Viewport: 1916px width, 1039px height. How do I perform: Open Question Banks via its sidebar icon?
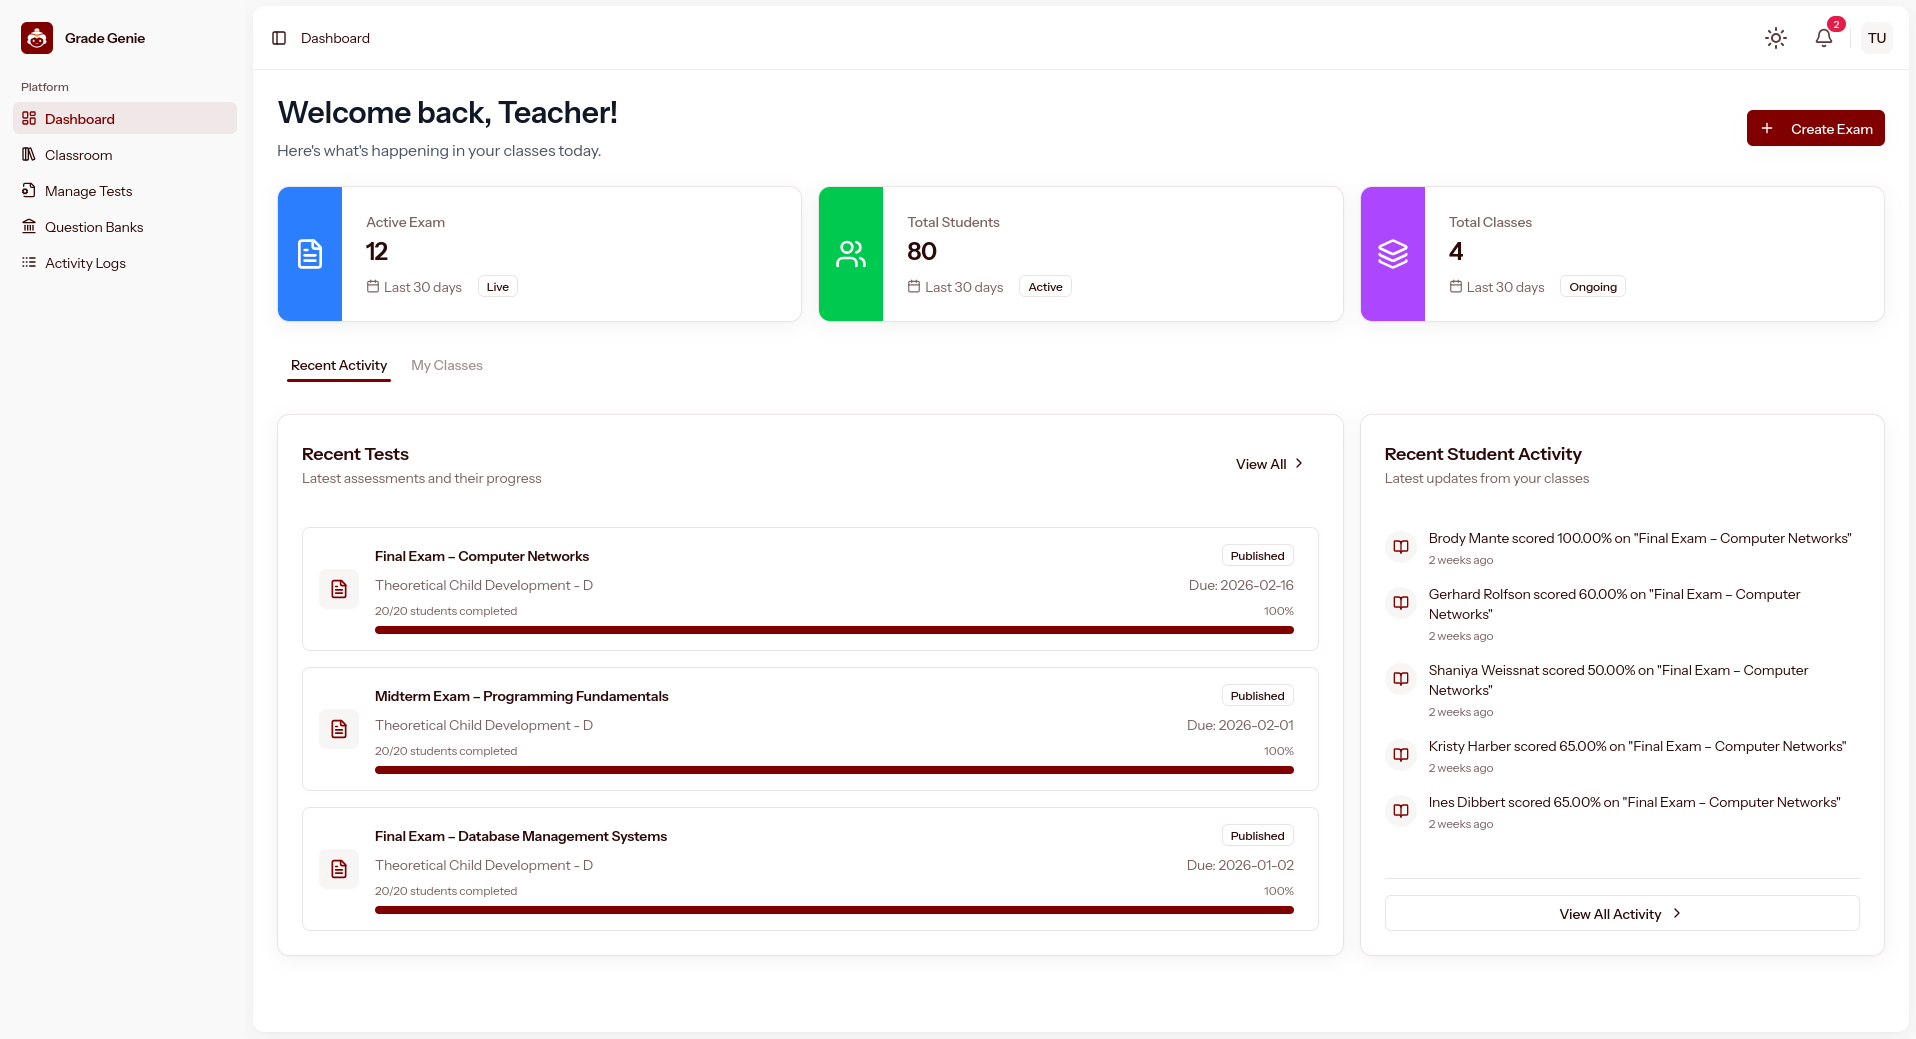[x=29, y=227]
